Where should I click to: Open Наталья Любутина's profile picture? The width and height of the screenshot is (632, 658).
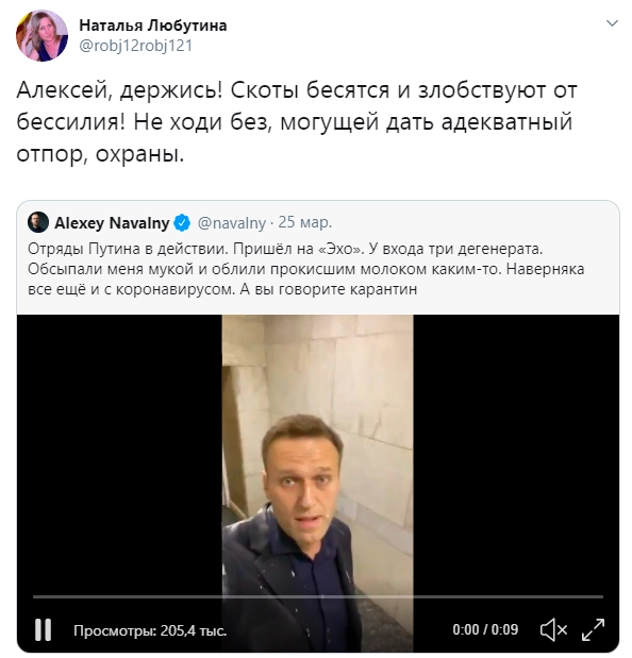tap(42, 36)
